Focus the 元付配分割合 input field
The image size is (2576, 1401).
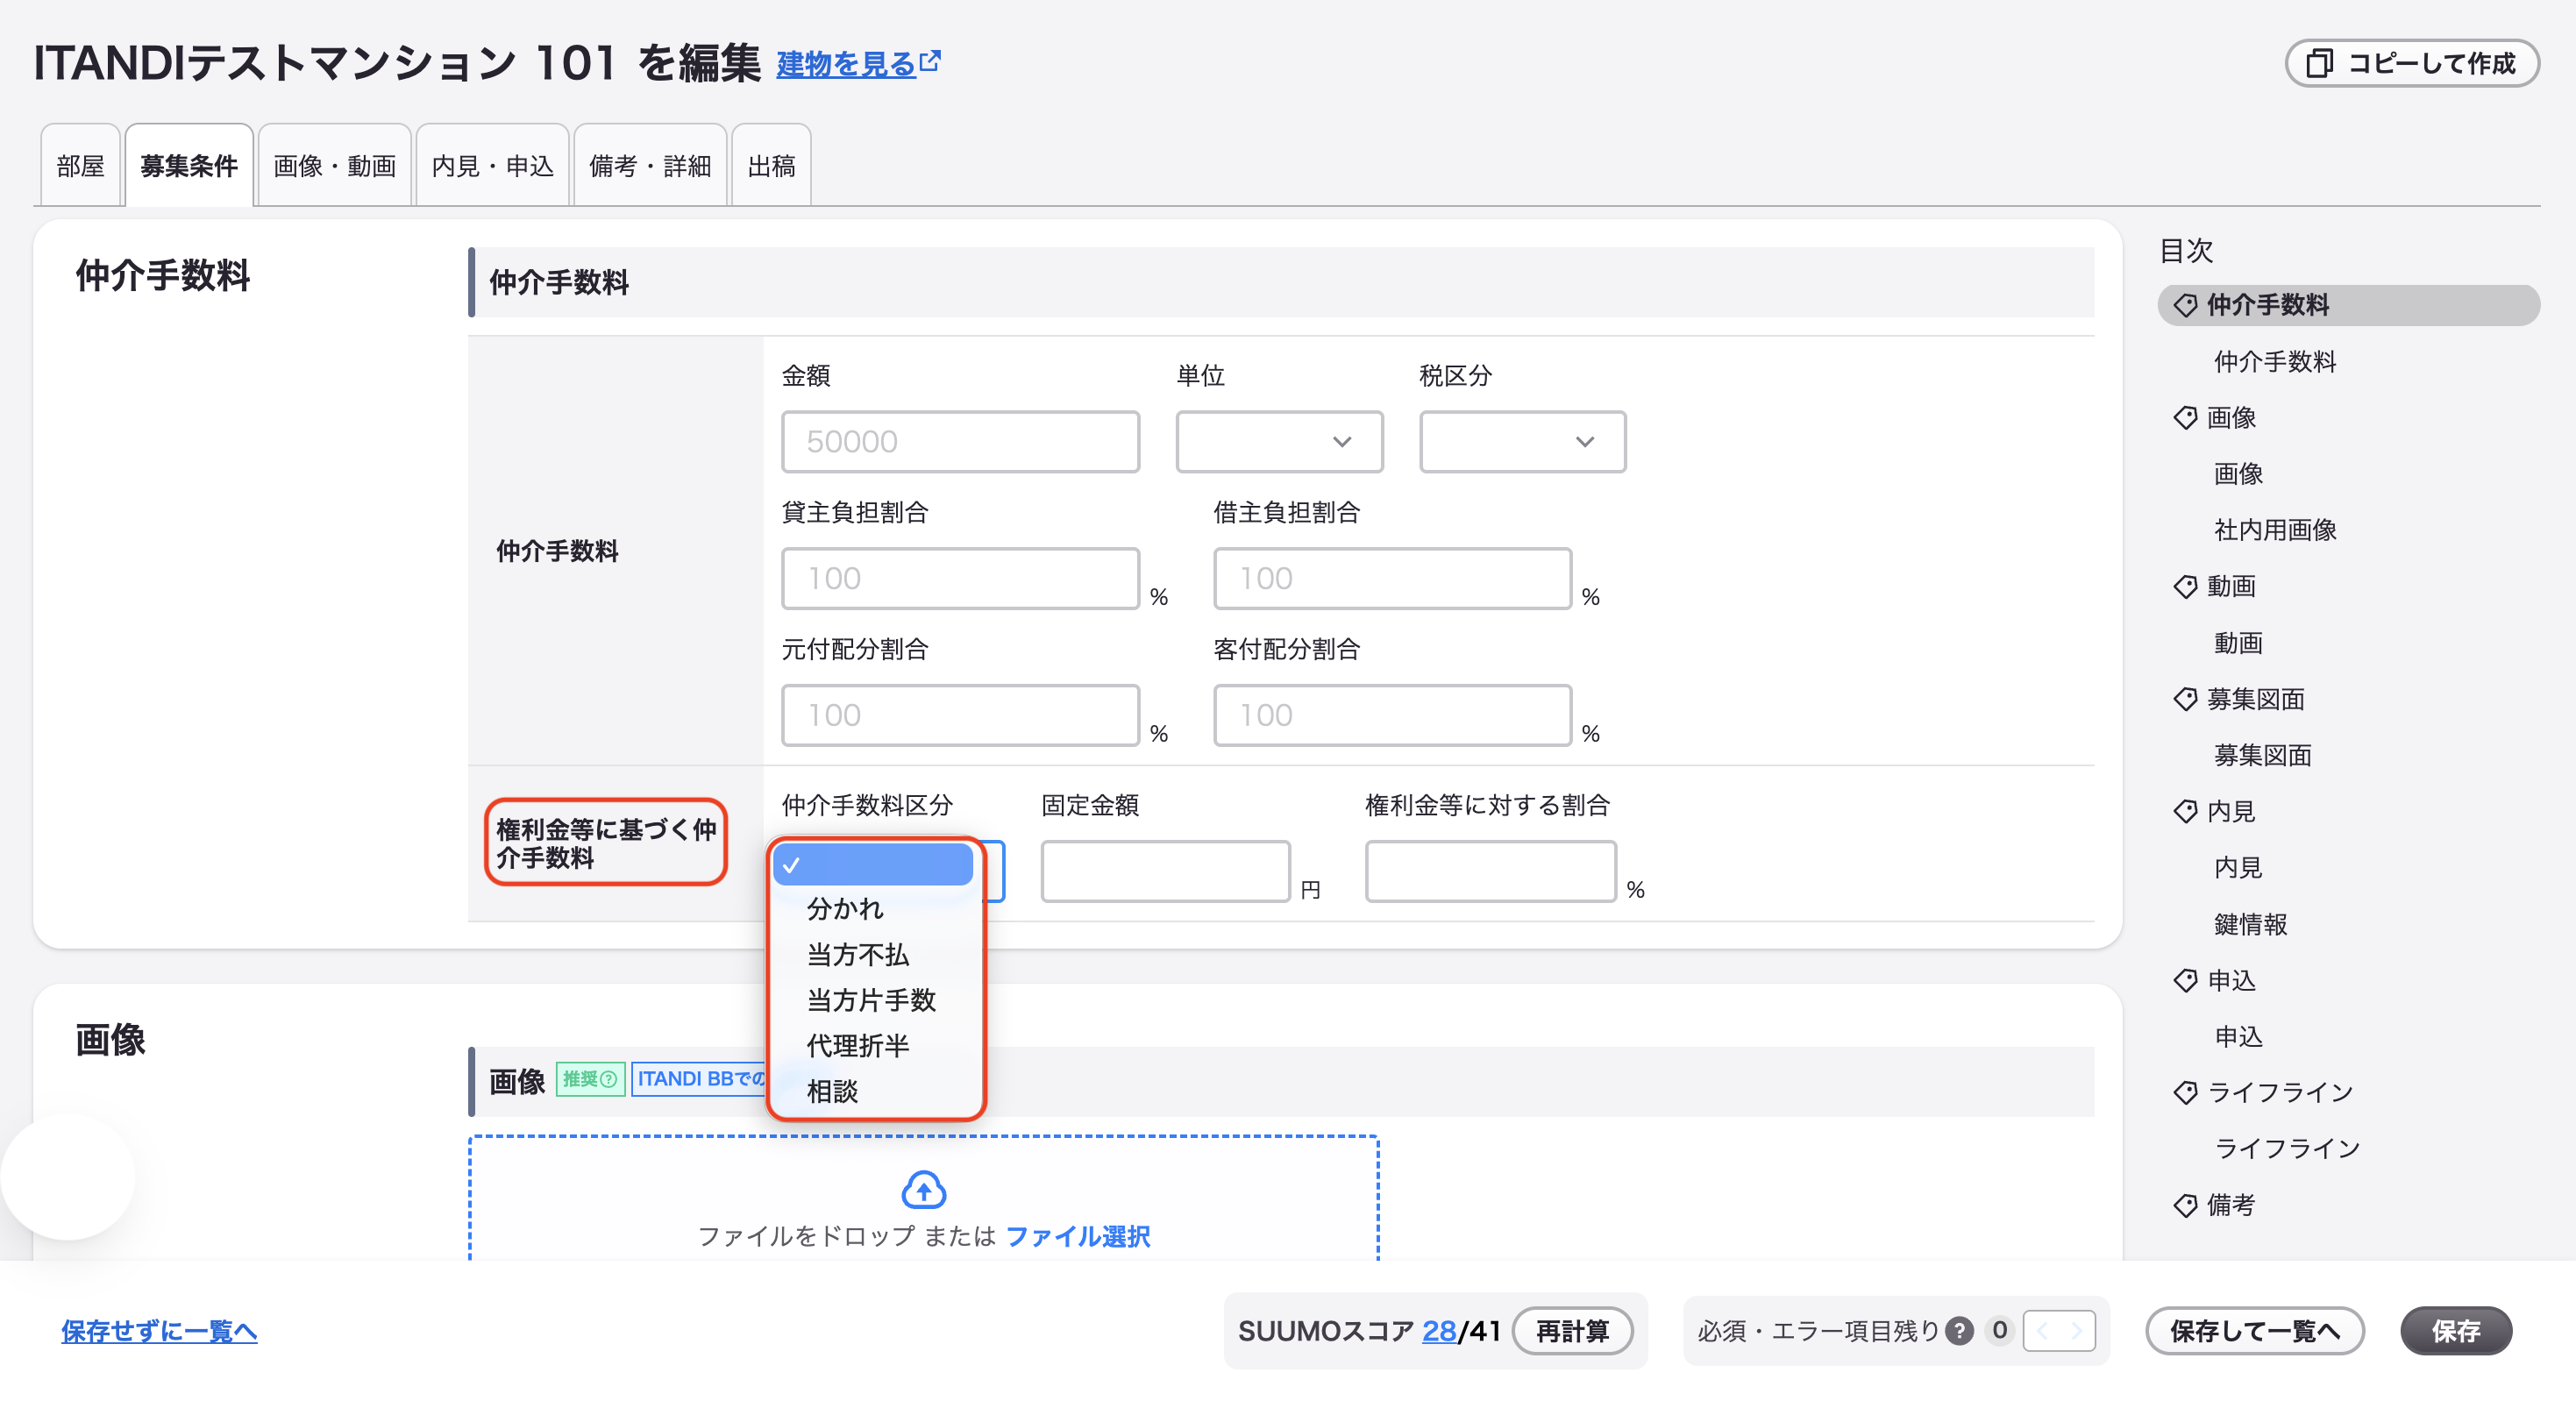[960, 715]
